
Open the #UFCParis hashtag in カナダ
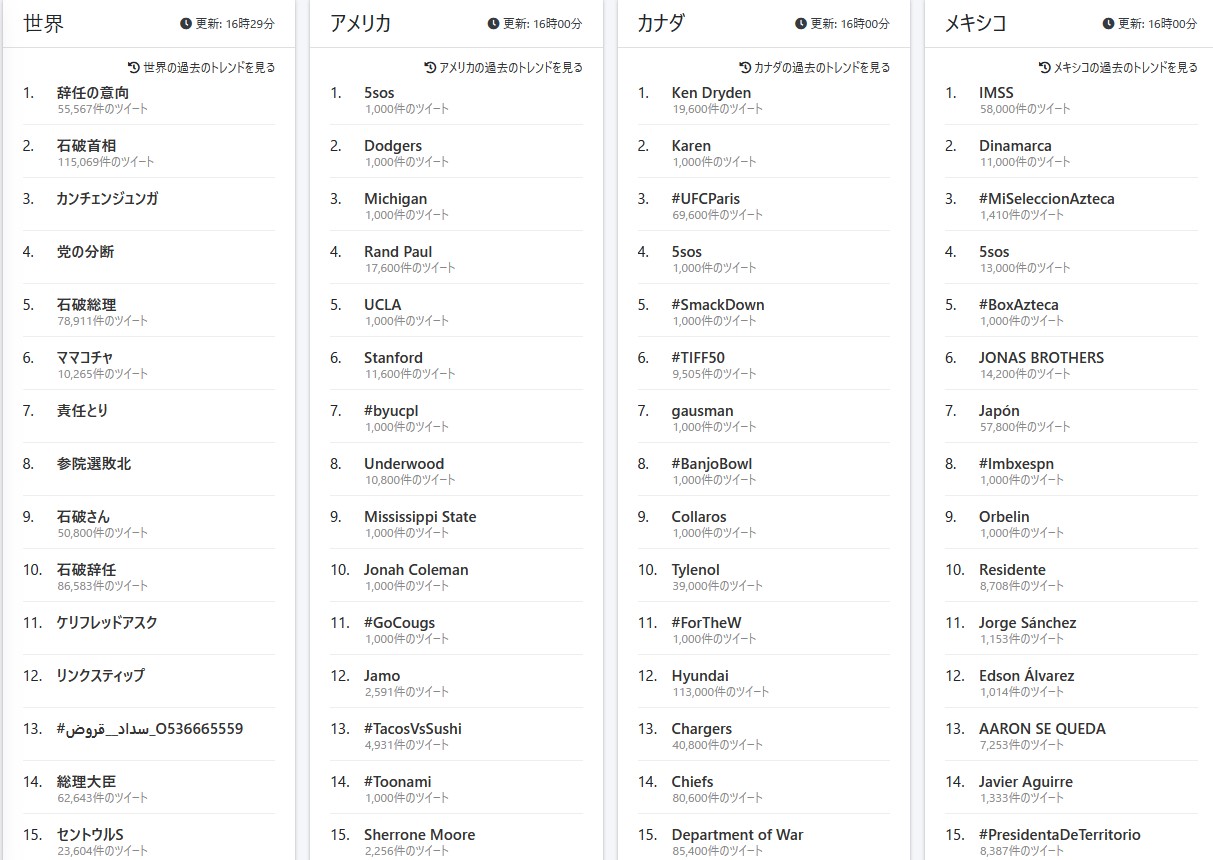coord(706,198)
